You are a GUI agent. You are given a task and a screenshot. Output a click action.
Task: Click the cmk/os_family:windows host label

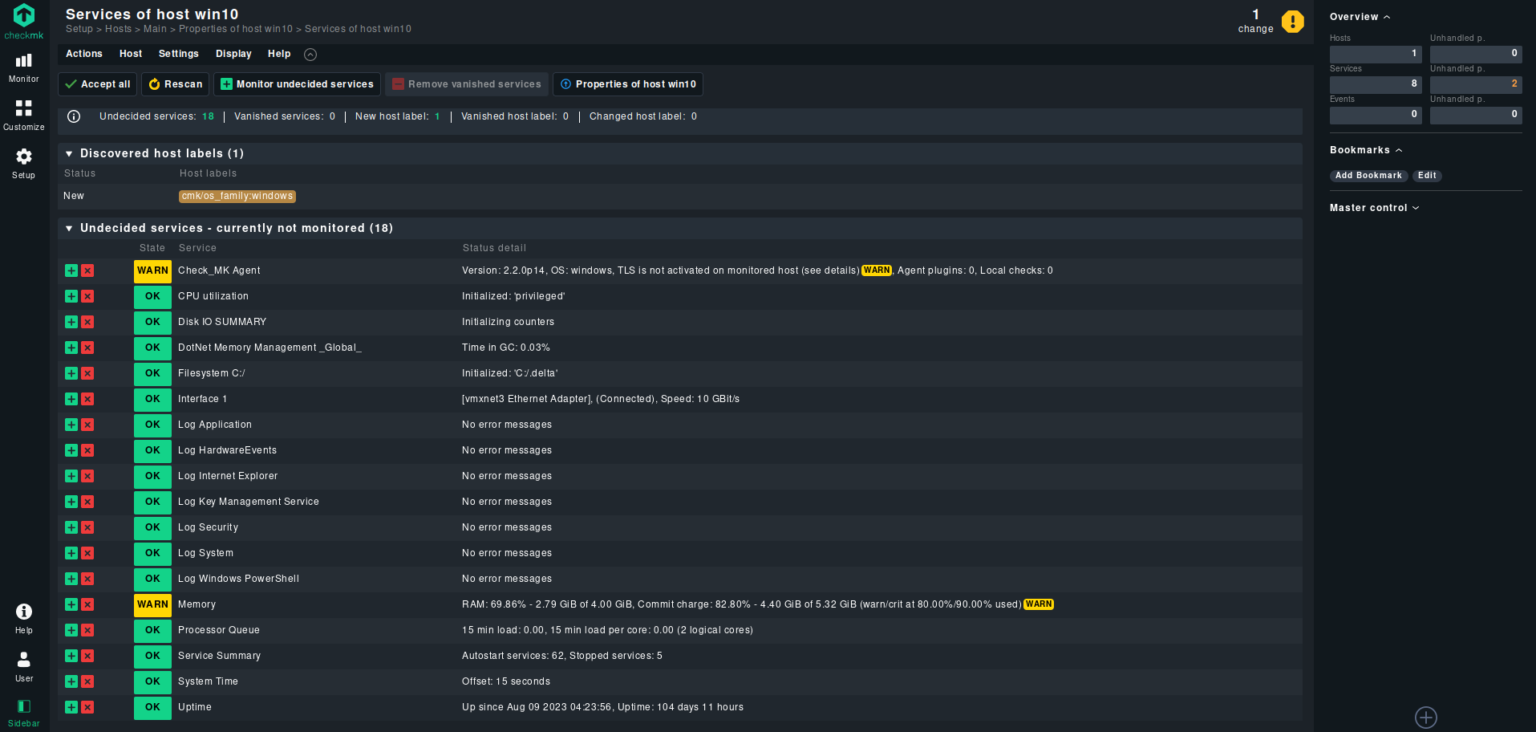click(237, 197)
